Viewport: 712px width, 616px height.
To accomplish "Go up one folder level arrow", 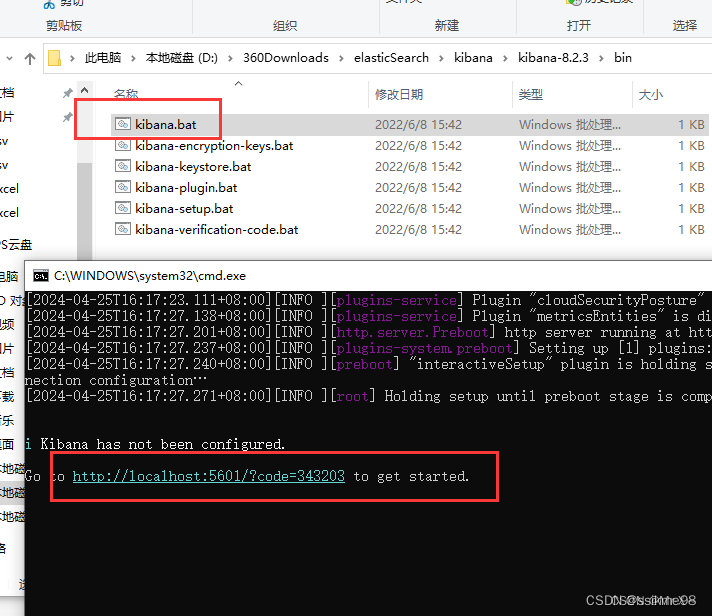I will pyautogui.click(x=30, y=58).
